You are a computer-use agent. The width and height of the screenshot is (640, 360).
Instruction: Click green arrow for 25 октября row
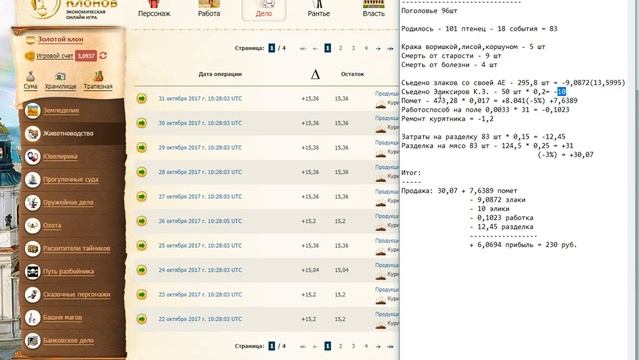142,245
